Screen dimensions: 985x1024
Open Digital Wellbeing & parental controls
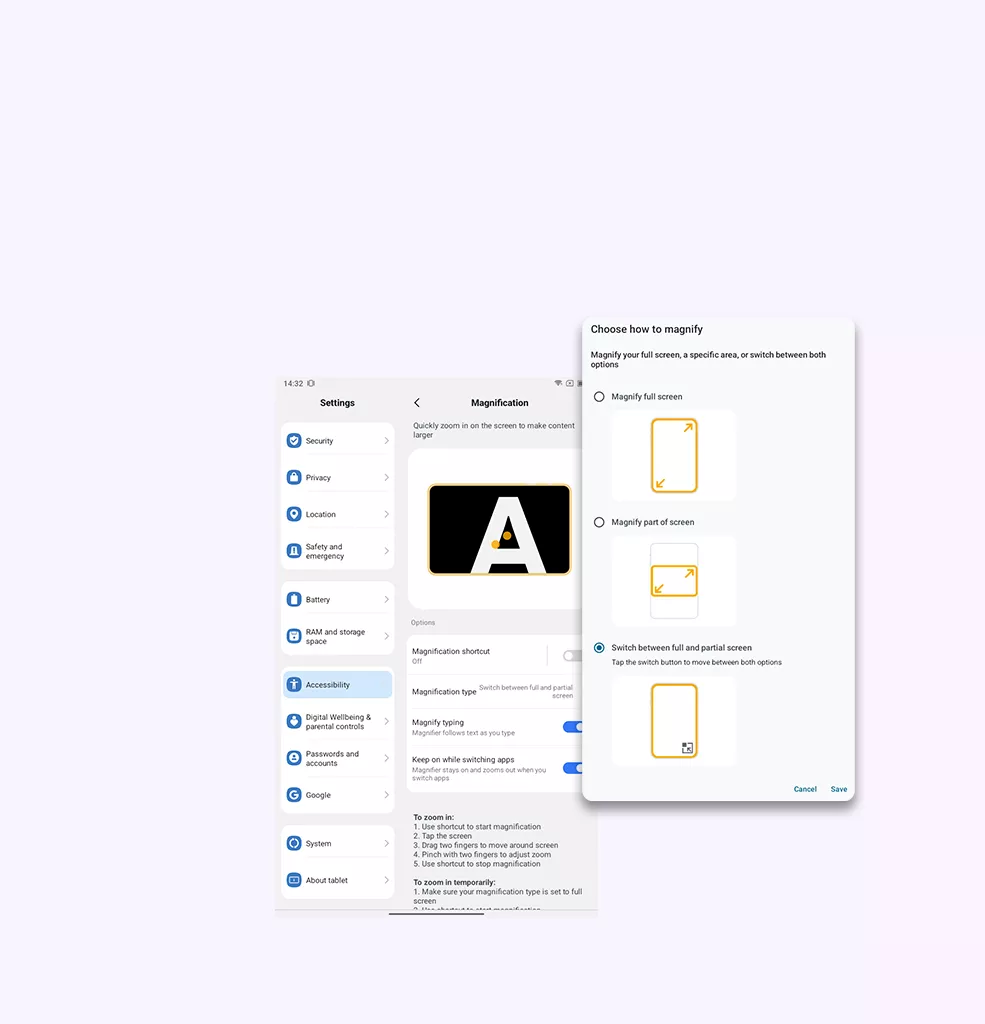[337, 722]
